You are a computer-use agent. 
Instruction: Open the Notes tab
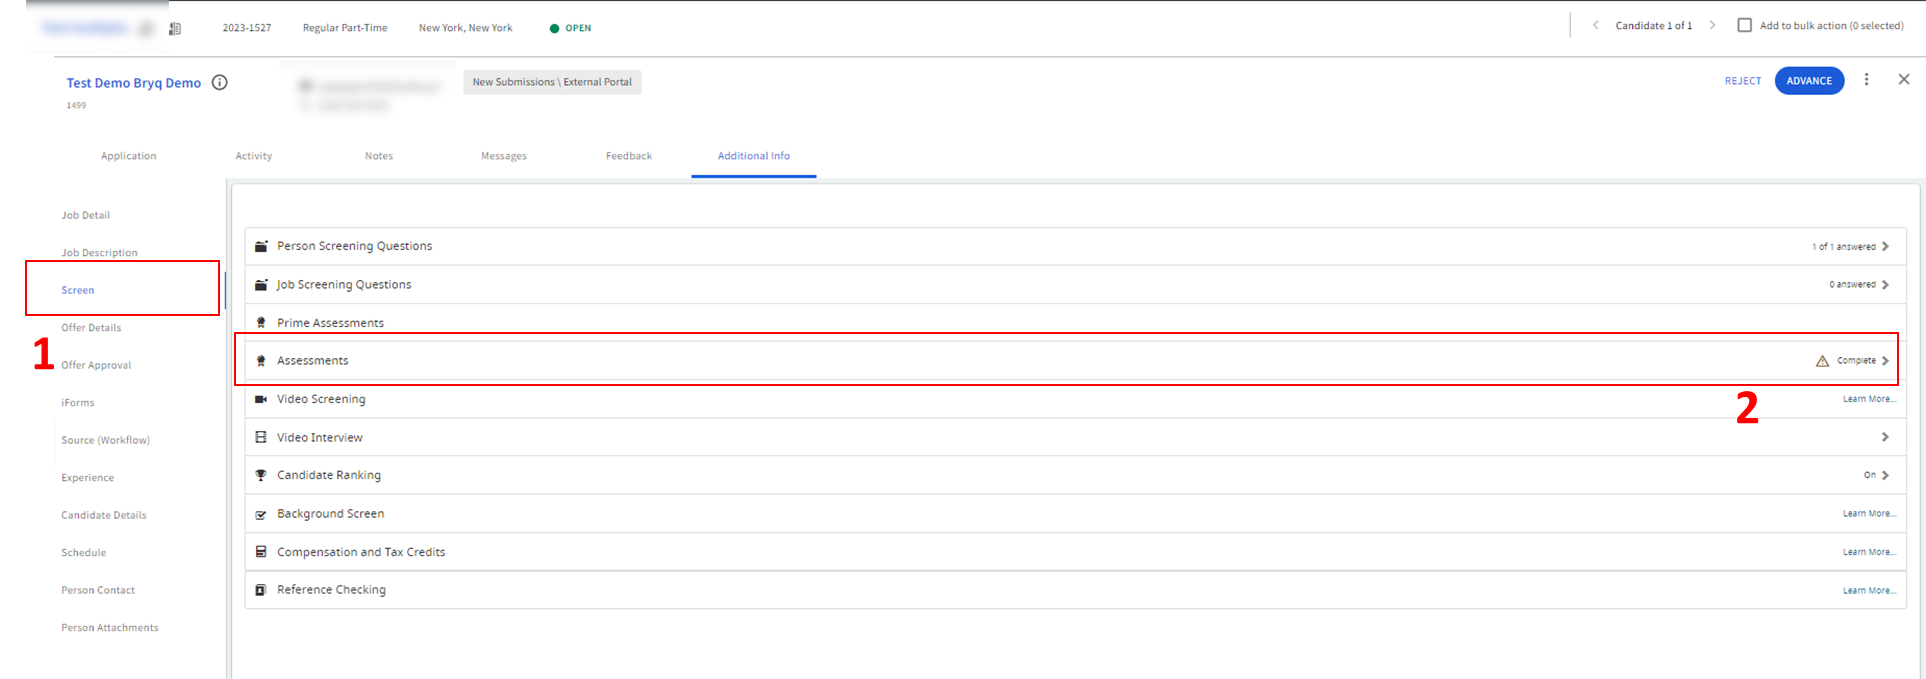click(379, 156)
